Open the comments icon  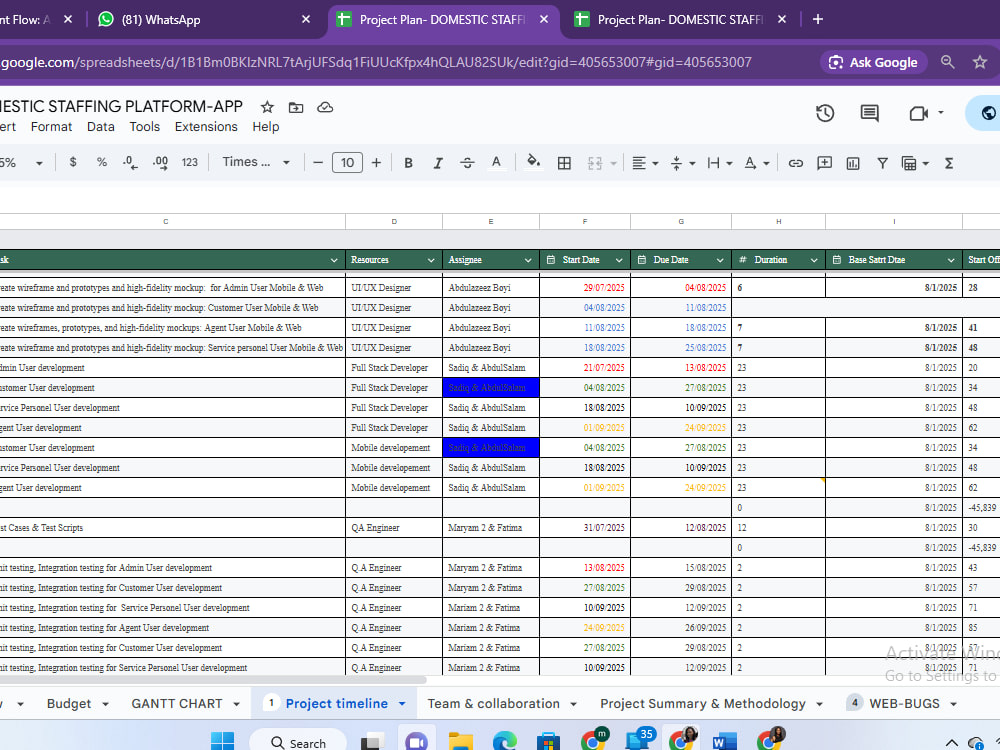[x=869, y=114]
